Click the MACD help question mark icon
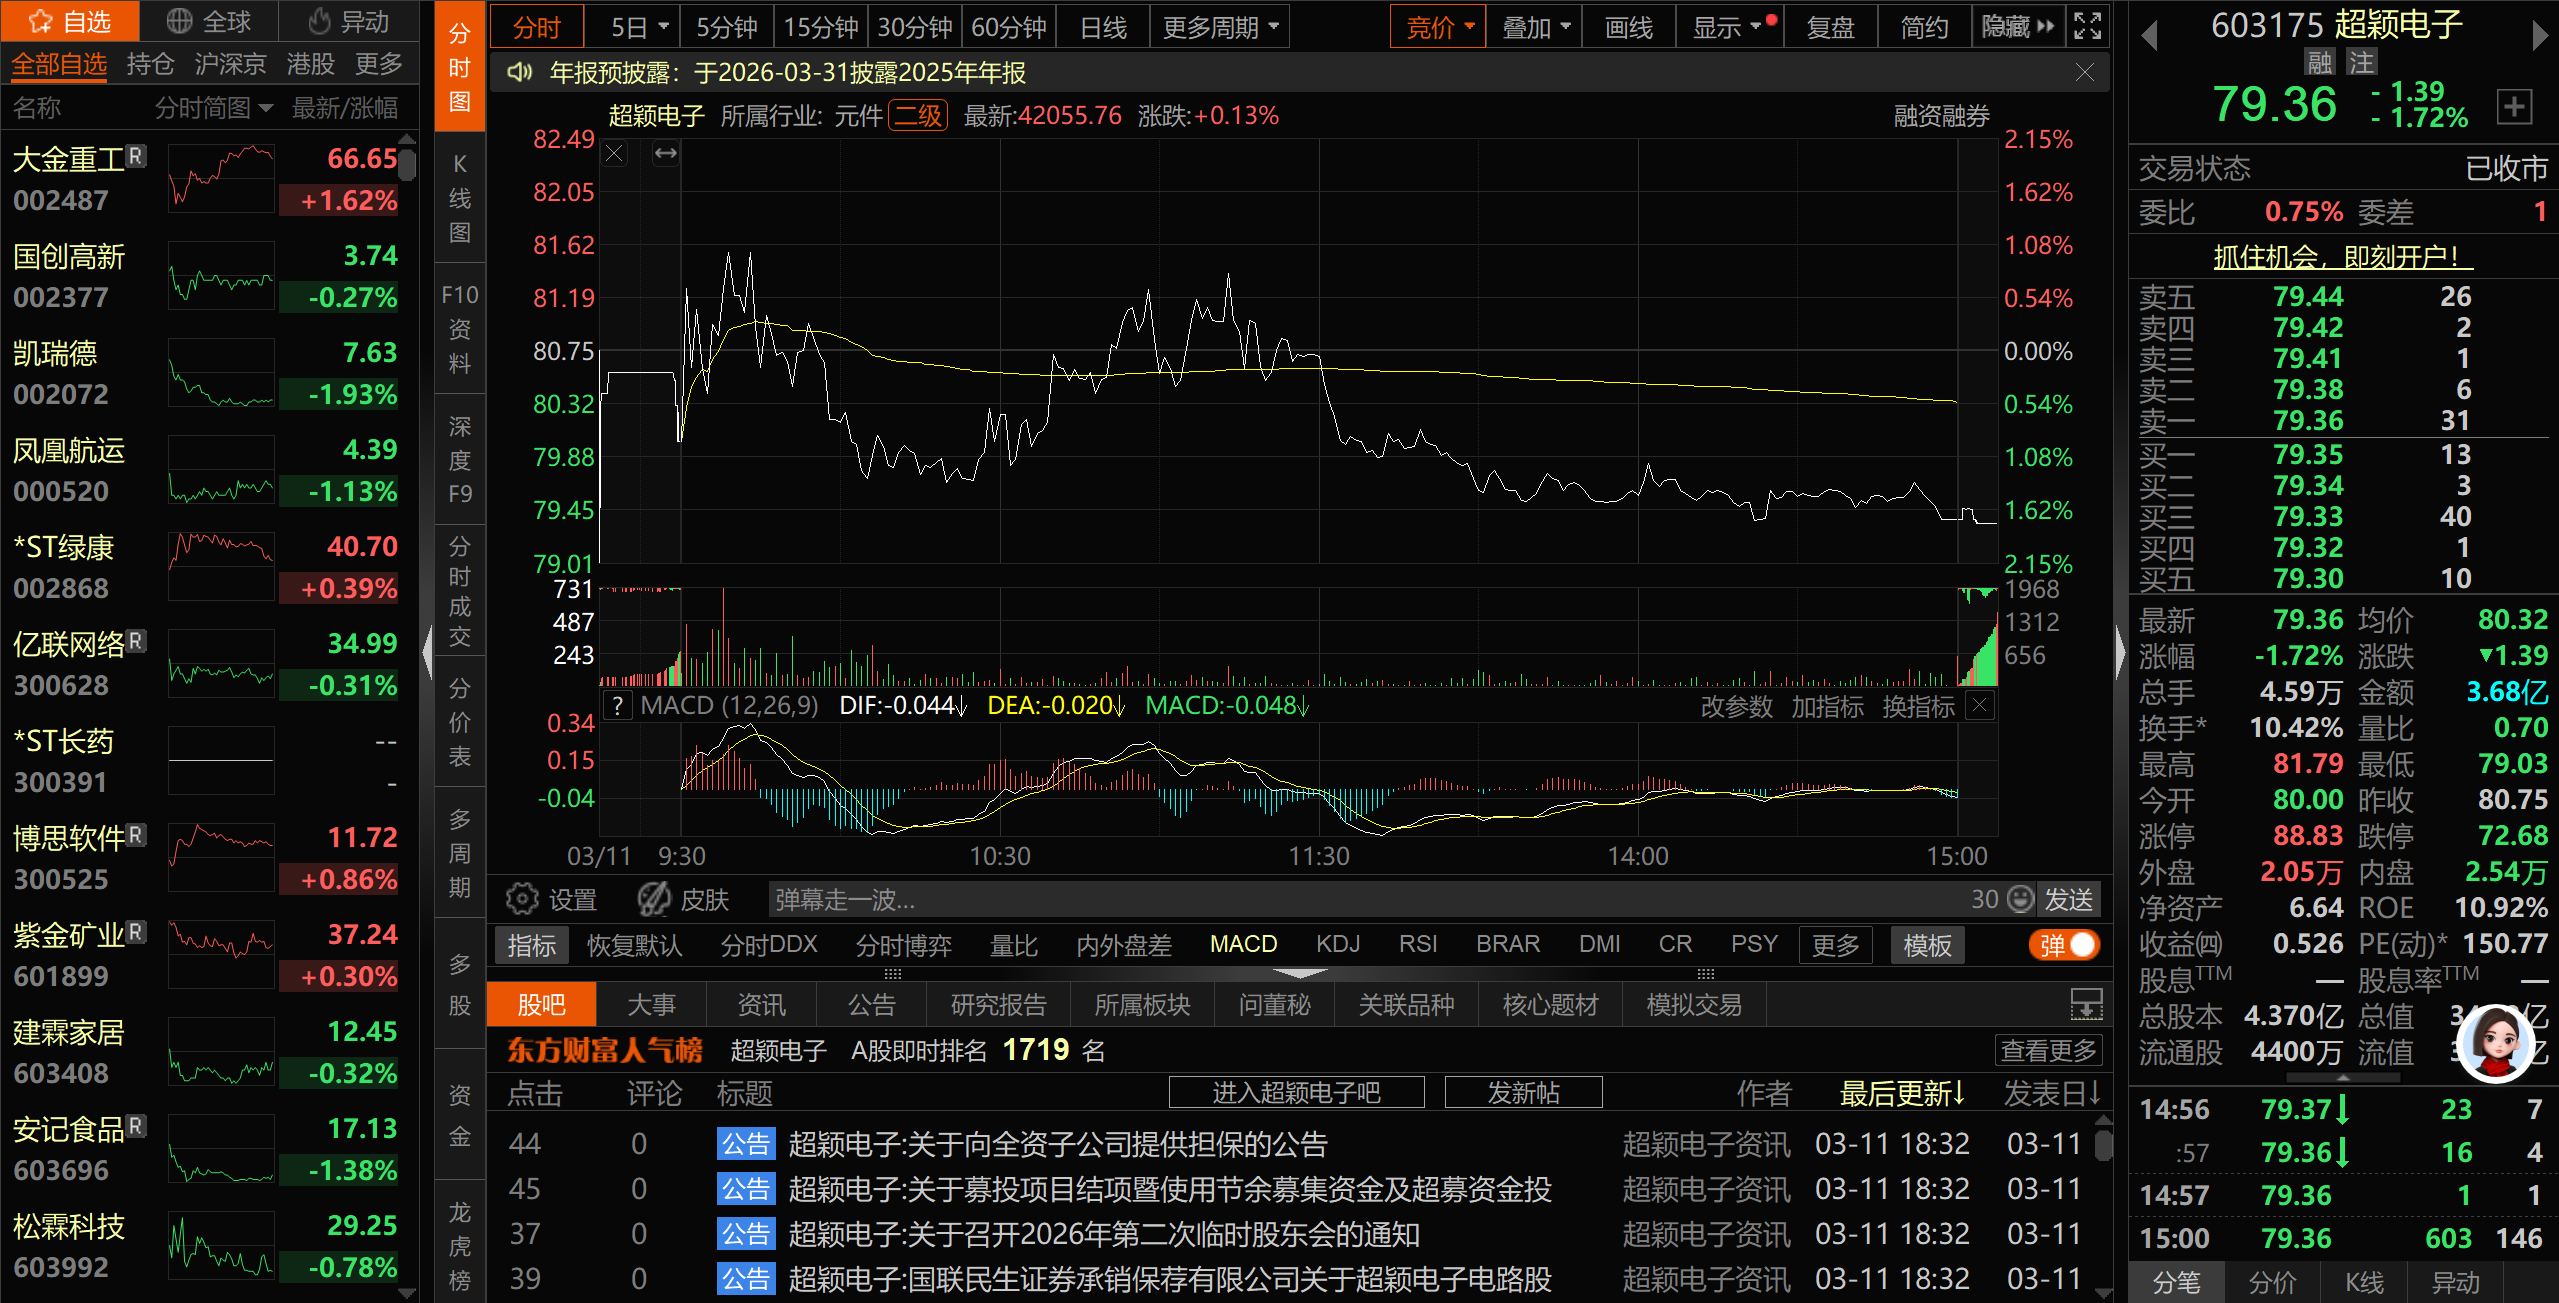 [618, 706]
